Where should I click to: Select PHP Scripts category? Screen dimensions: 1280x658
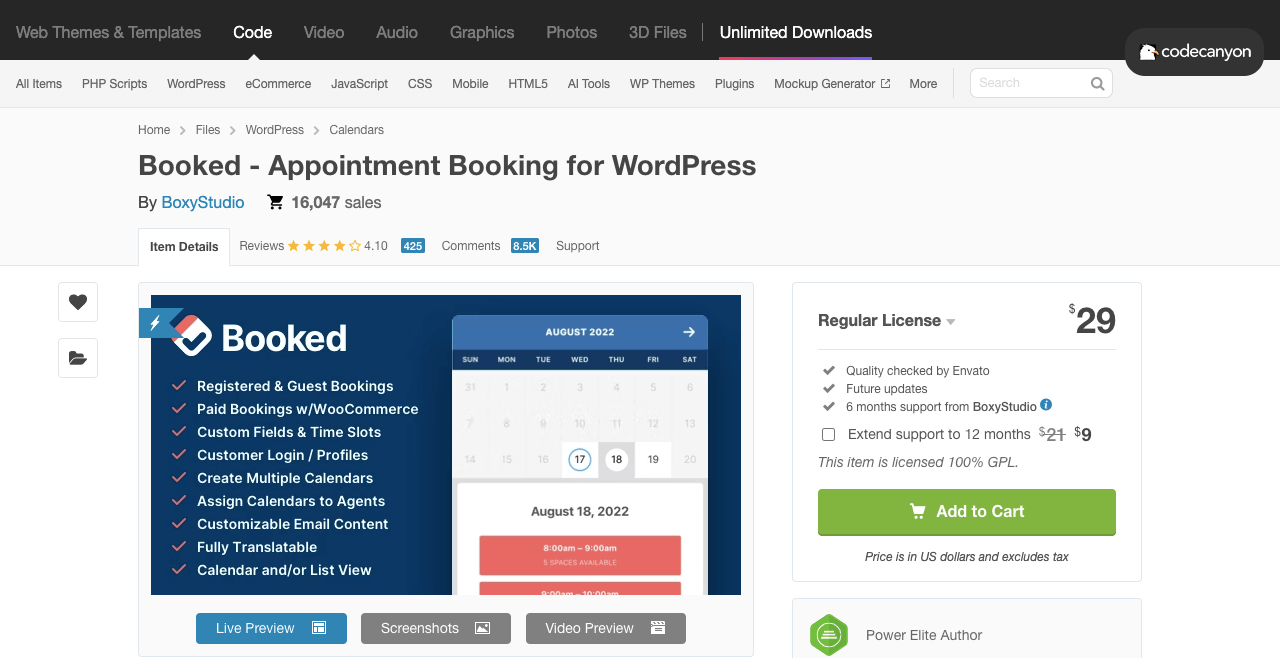pos(114,84)
